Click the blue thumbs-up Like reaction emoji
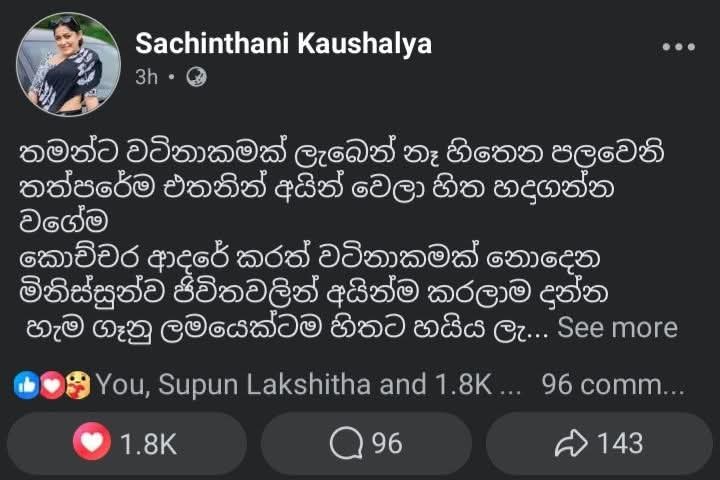This screenshot has width=720, height=480. tap(24, 385)
